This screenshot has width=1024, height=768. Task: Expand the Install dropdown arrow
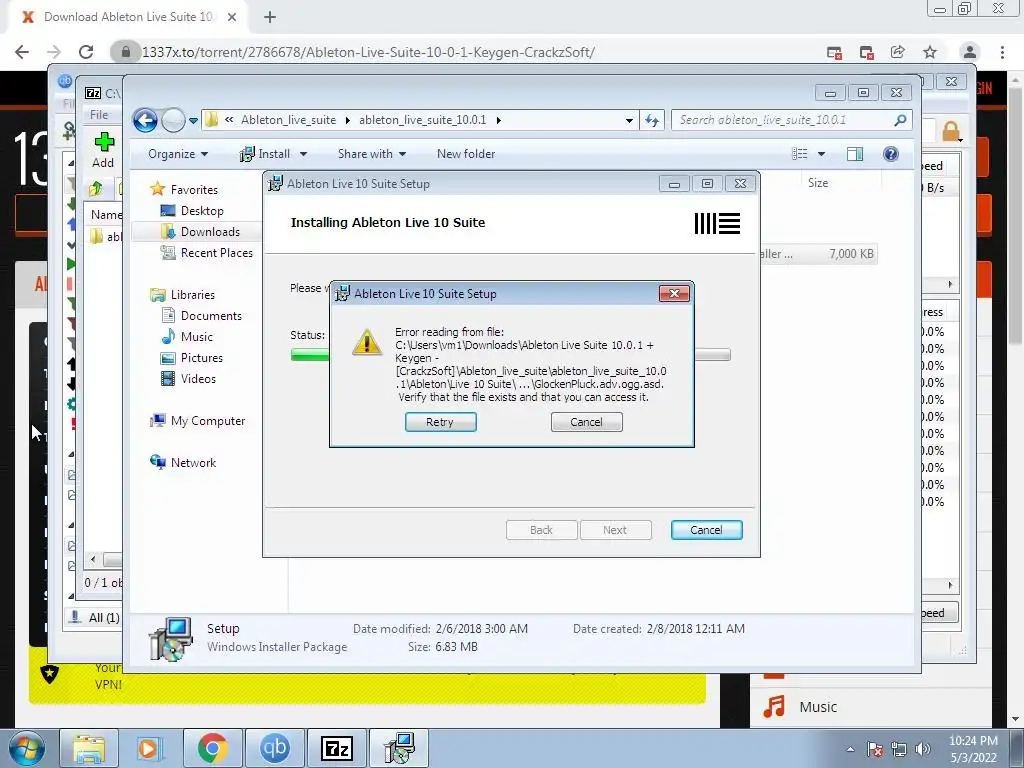pos(303,154)
